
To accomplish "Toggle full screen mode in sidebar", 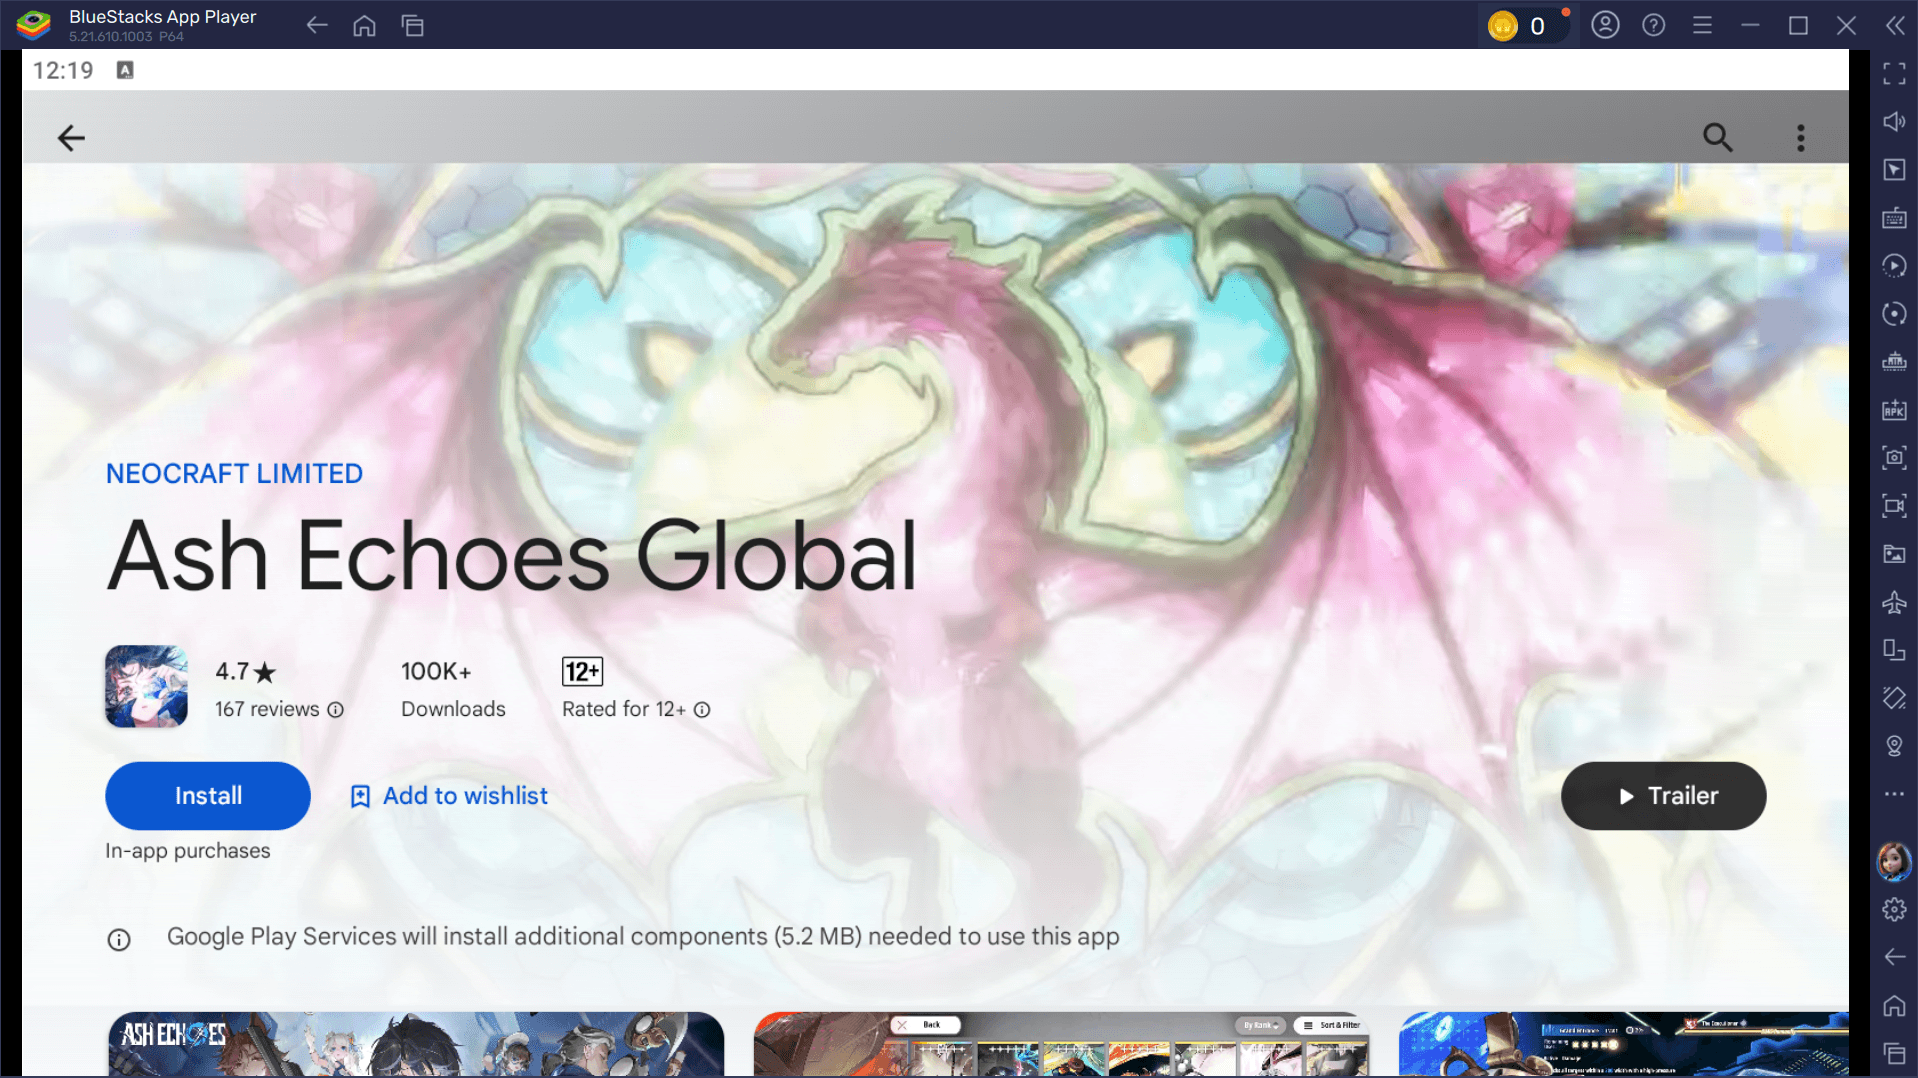I will [x=1894, y=74].
